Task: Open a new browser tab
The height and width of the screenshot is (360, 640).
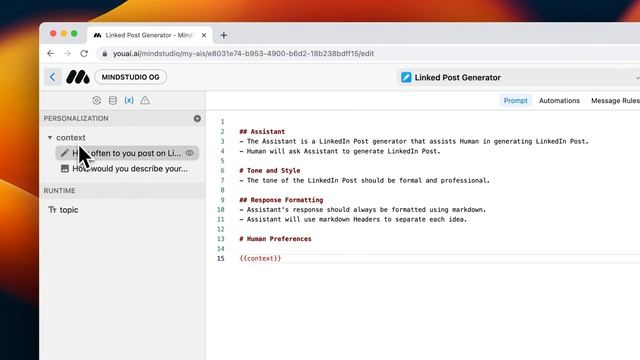Action: (224, 35)
